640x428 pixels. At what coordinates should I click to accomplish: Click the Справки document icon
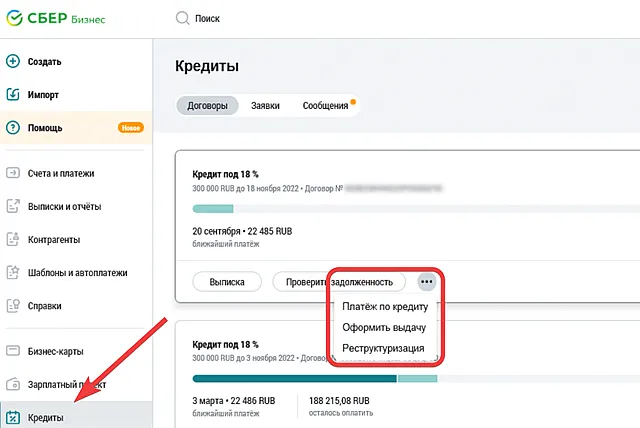[13, 306]
